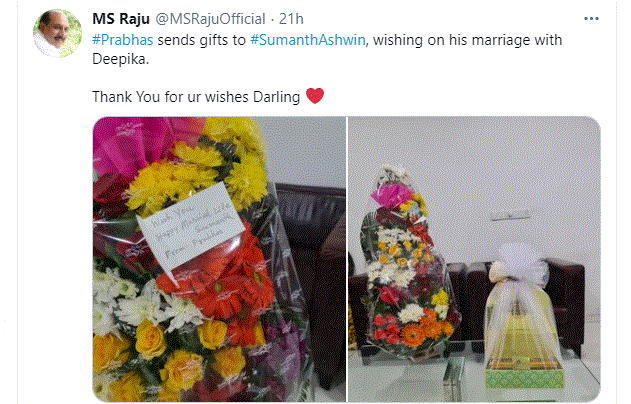
Task: Click the word "Deepika." in the tweet
Action: 120,59
